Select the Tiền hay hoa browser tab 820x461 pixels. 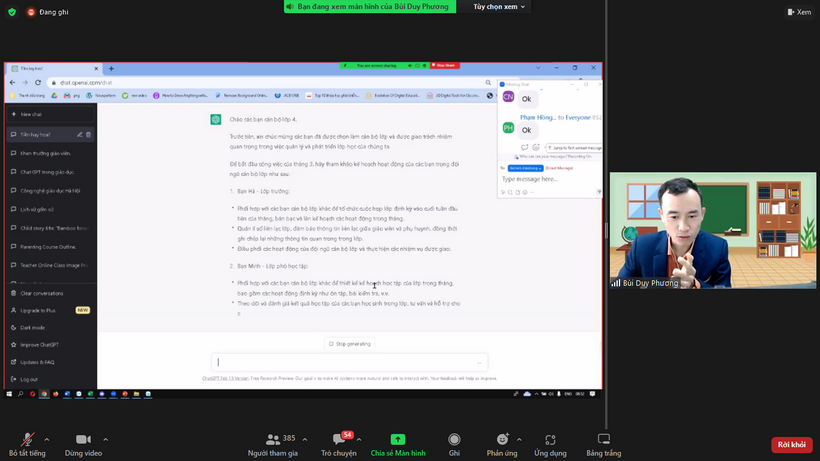tap(54, 68)
